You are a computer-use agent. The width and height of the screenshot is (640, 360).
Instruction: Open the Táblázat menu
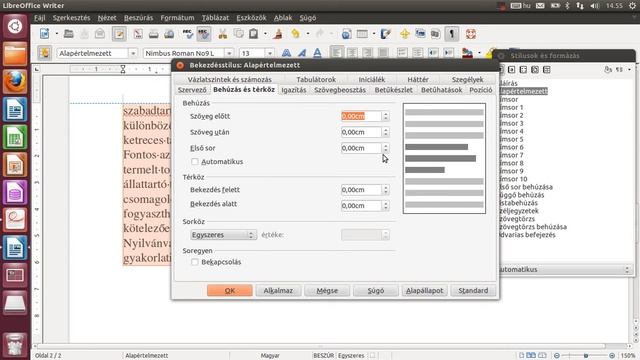[x=215, y=18]
